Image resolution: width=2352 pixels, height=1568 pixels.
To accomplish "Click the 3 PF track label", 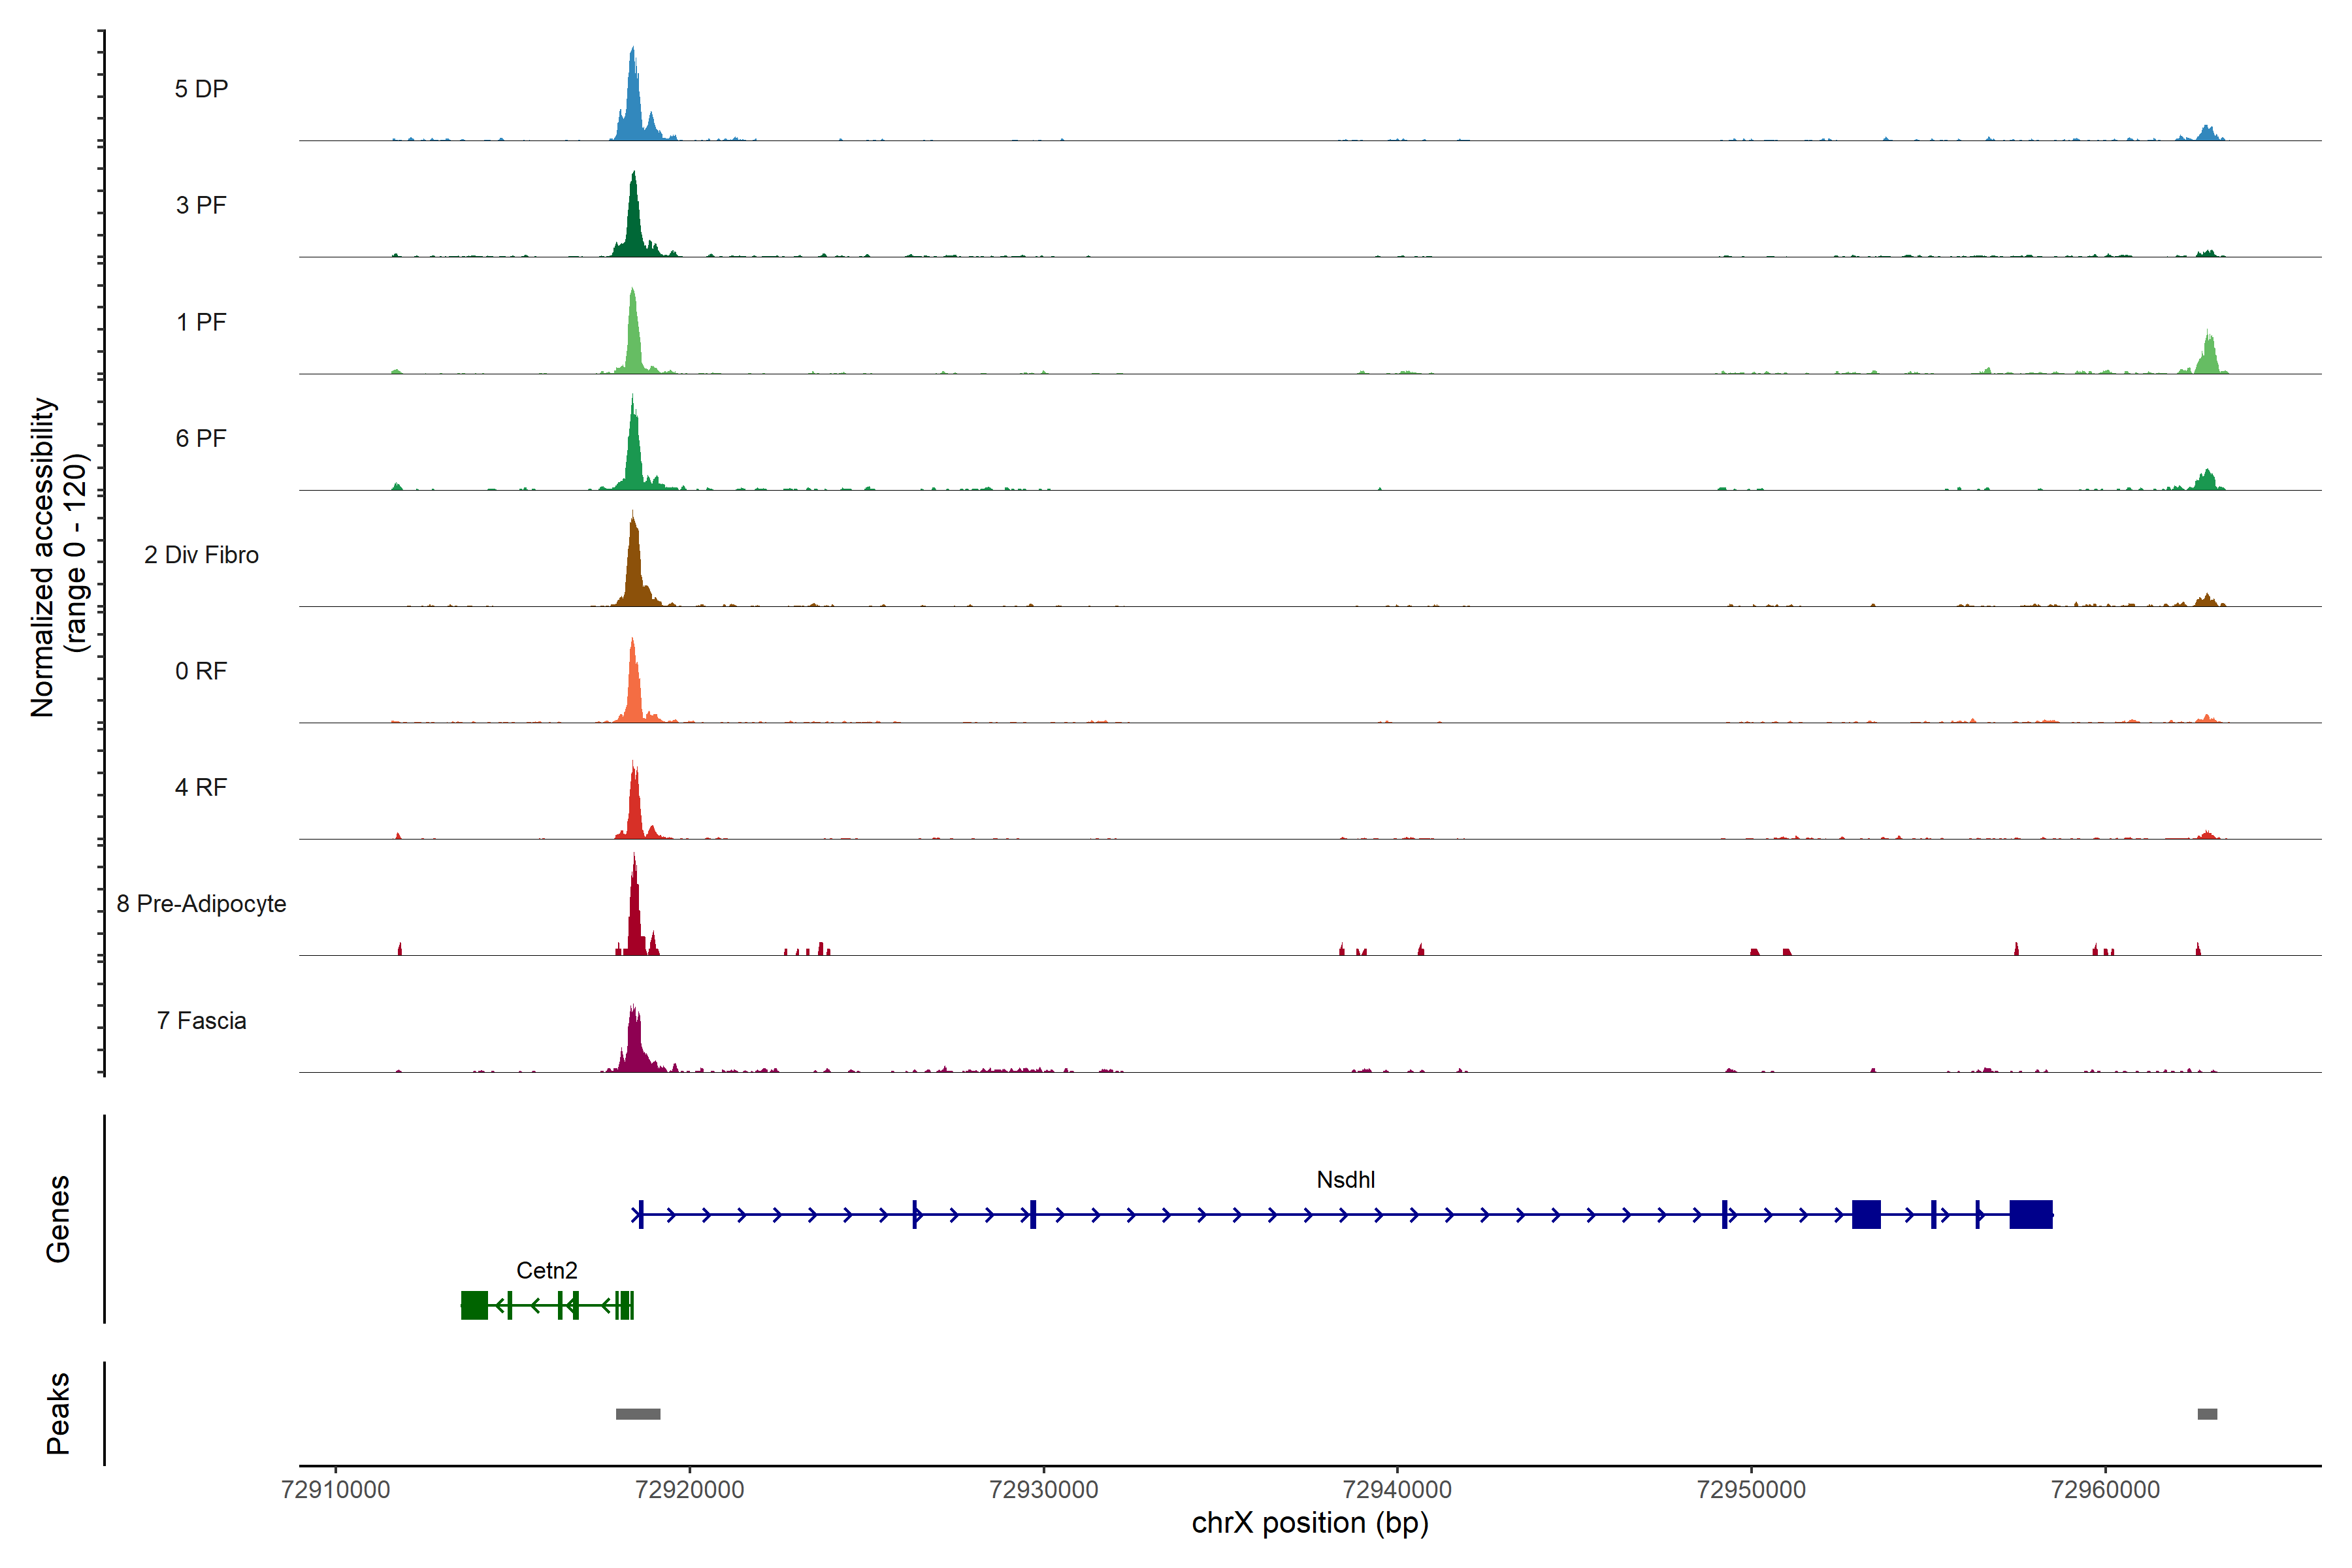I will click(x=201, y=205).
